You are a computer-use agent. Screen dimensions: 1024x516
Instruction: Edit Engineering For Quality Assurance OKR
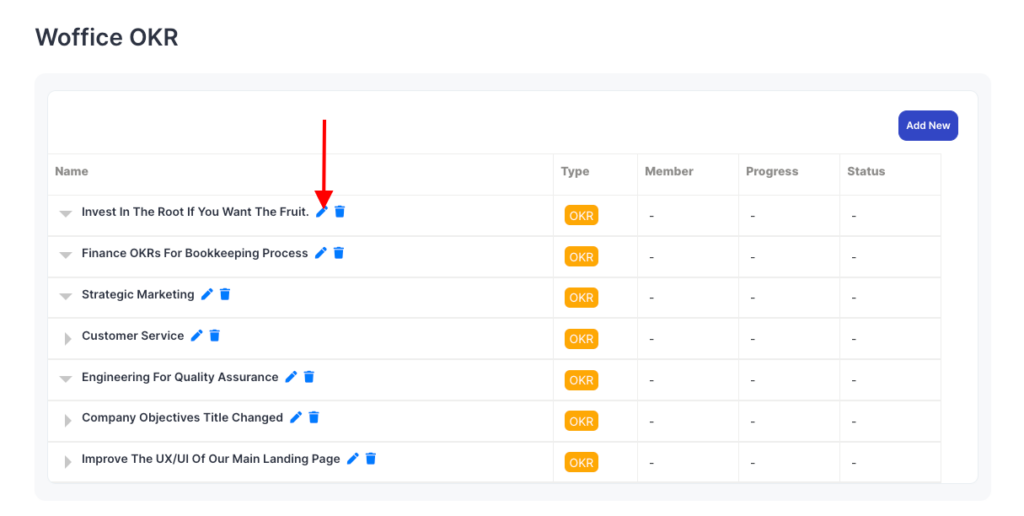point(291,377)
